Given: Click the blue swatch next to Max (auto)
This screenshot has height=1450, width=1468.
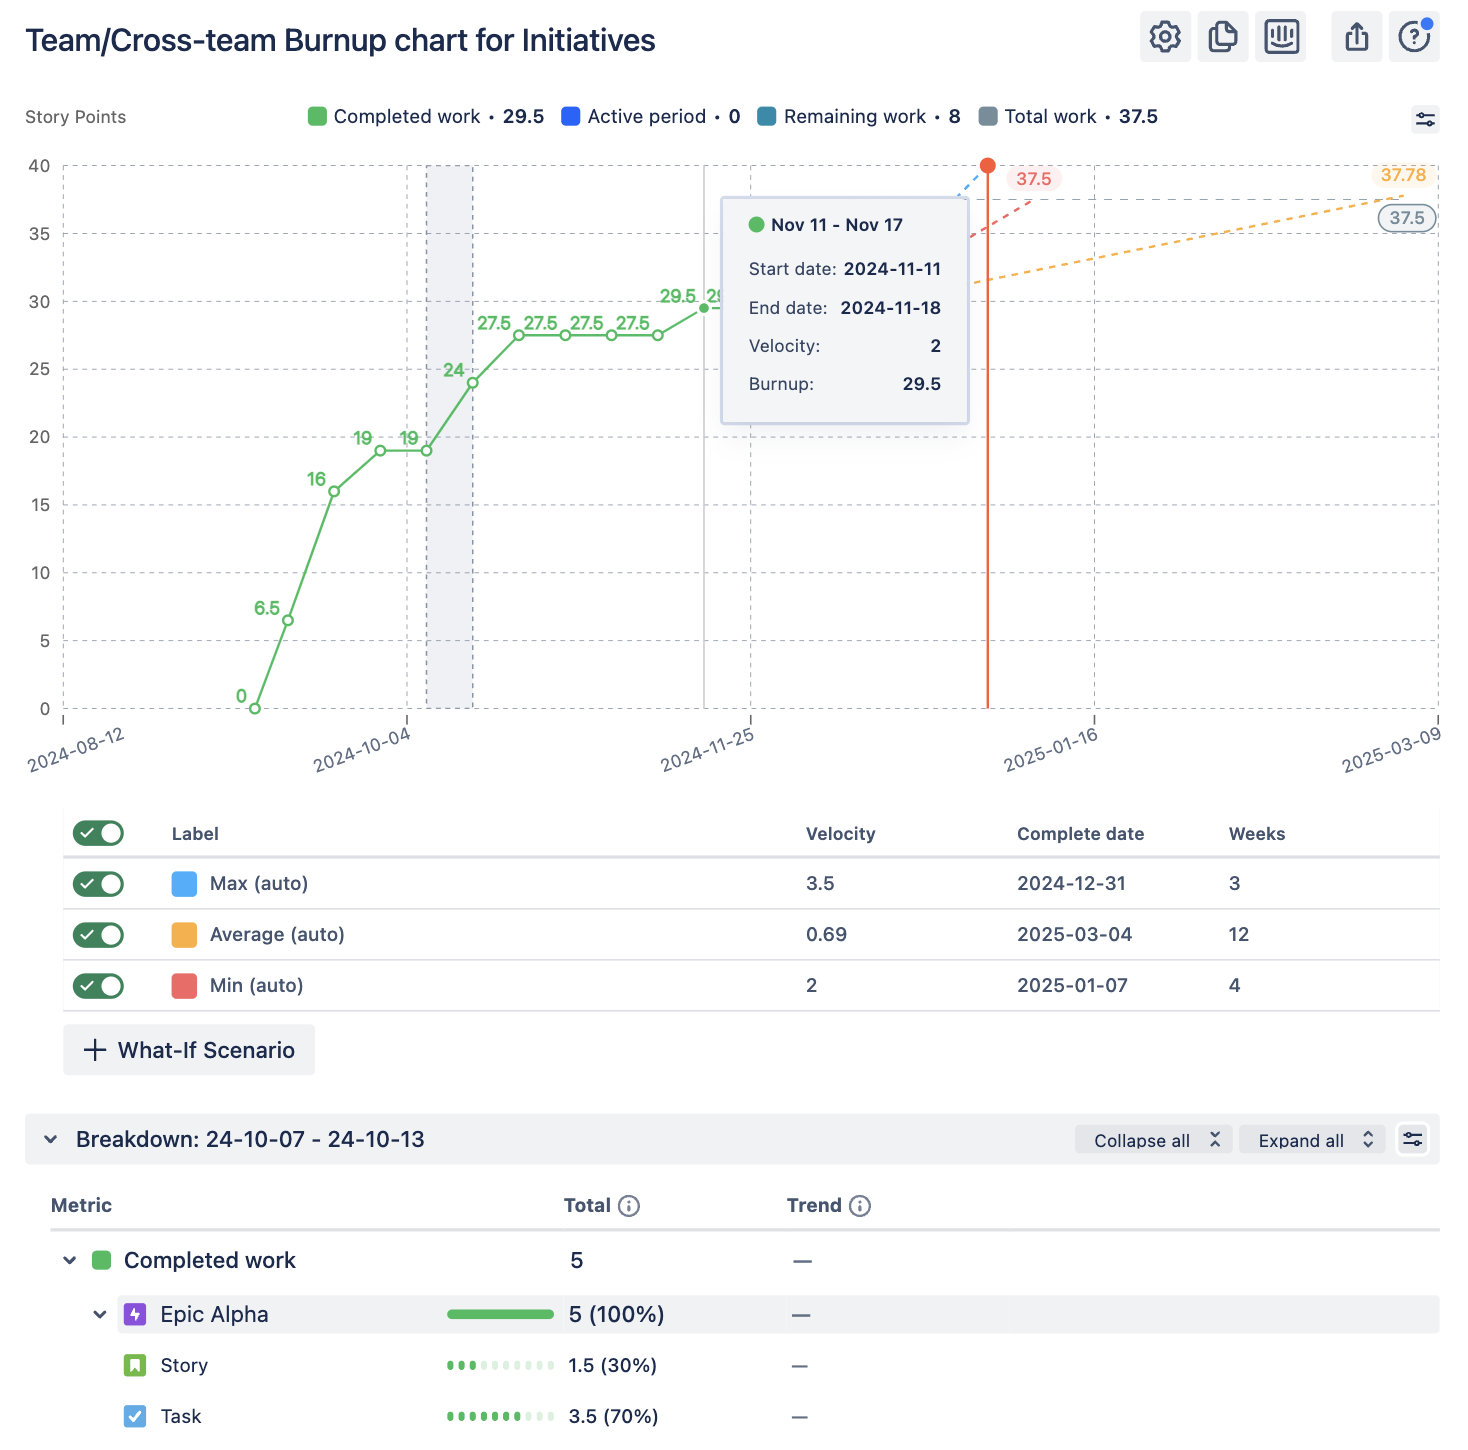Looking at the screenshot, I should (184, 883).
